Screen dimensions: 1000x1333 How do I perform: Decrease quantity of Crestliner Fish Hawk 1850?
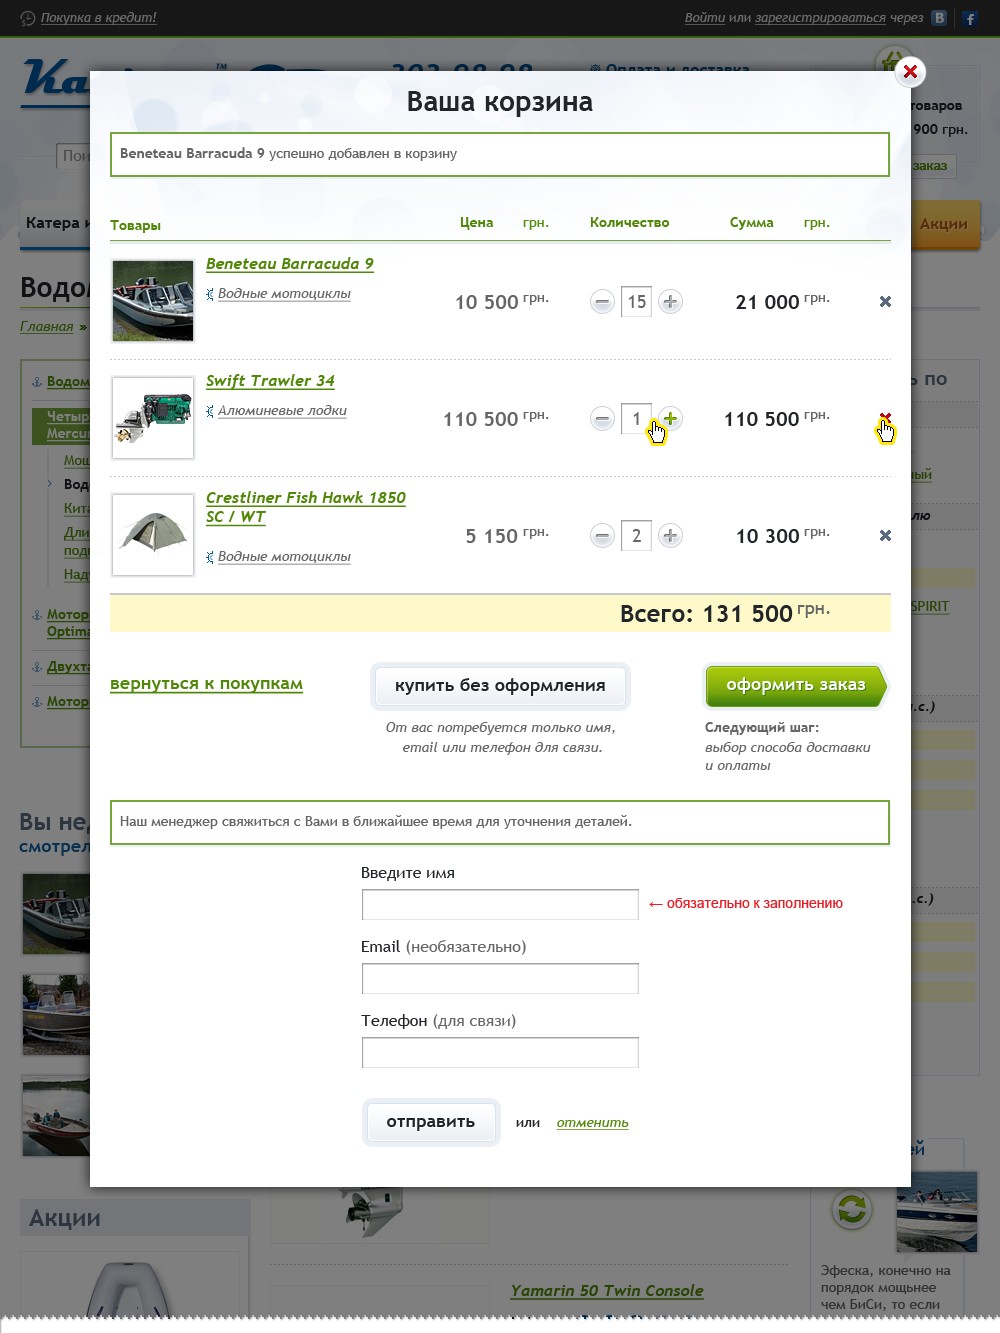602,535
